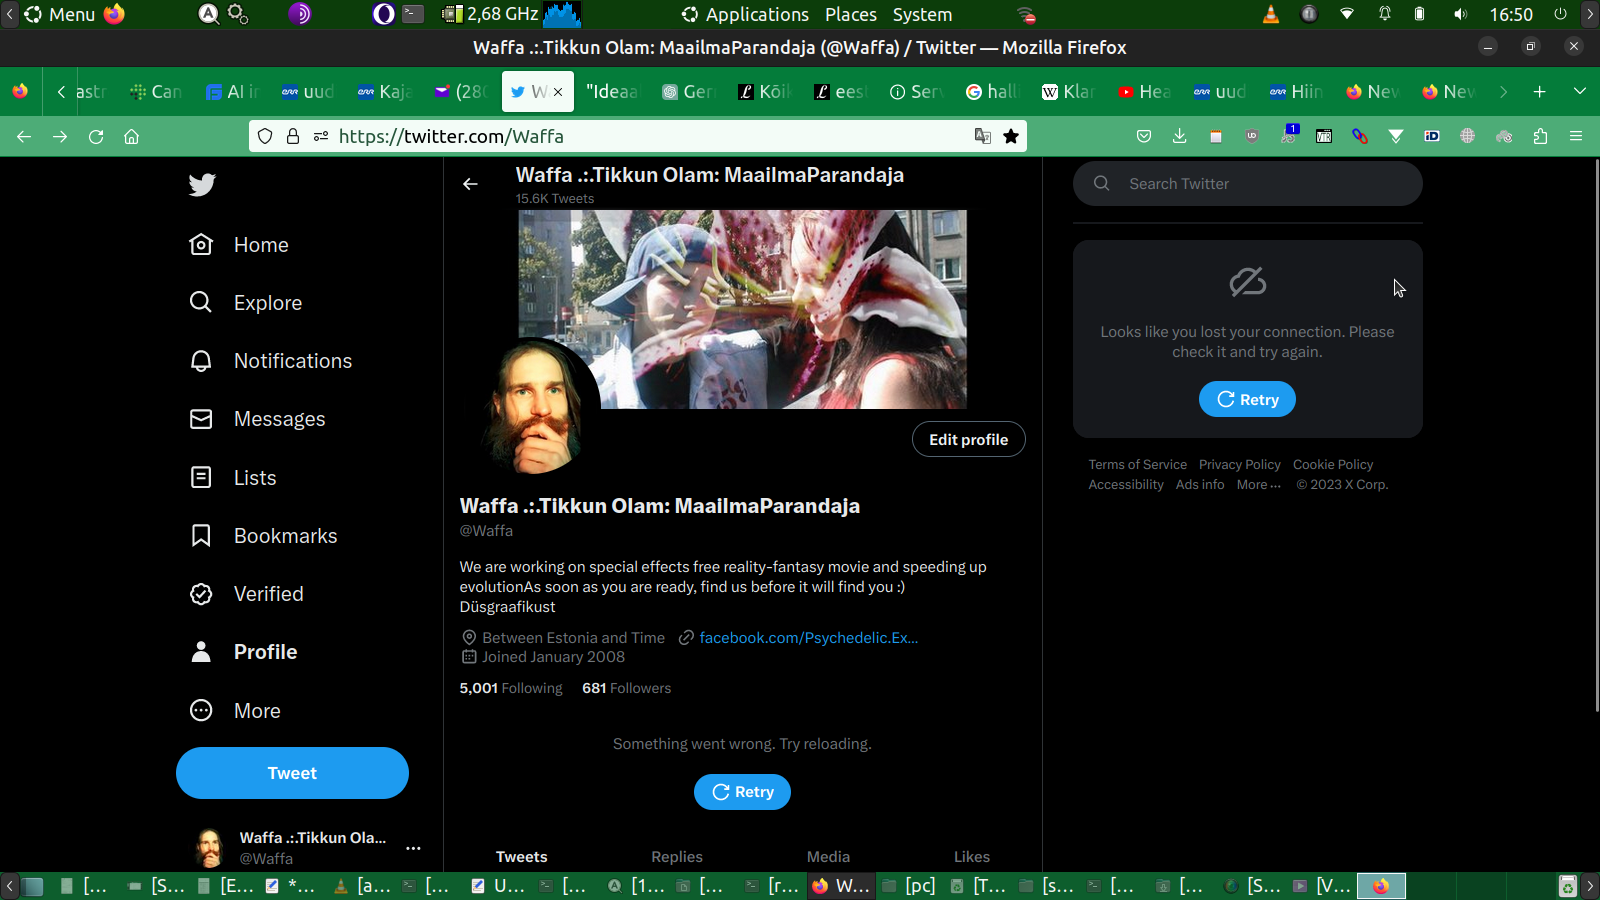1600x900 pixels.
Task: Open Explore in the Twitter sidebar
Action: (246, 303)
